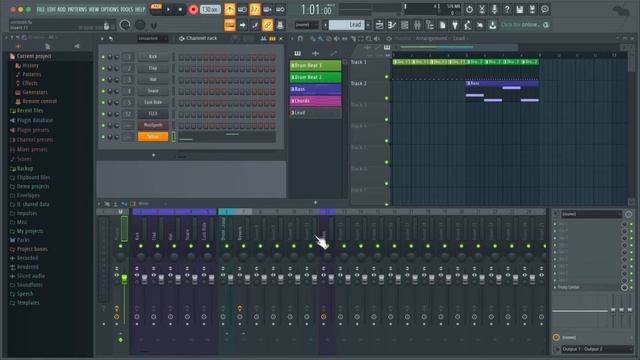Start playback with the Play button

[169, 9]
